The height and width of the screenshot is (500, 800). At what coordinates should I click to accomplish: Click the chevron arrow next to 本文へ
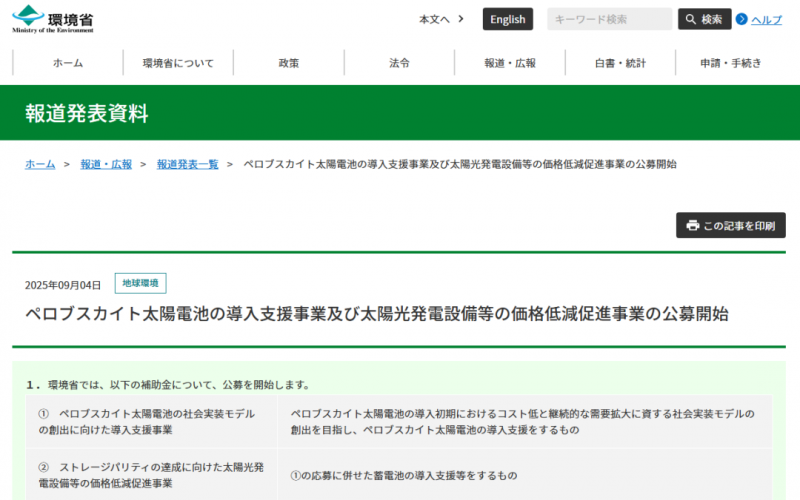coord(461,19)
